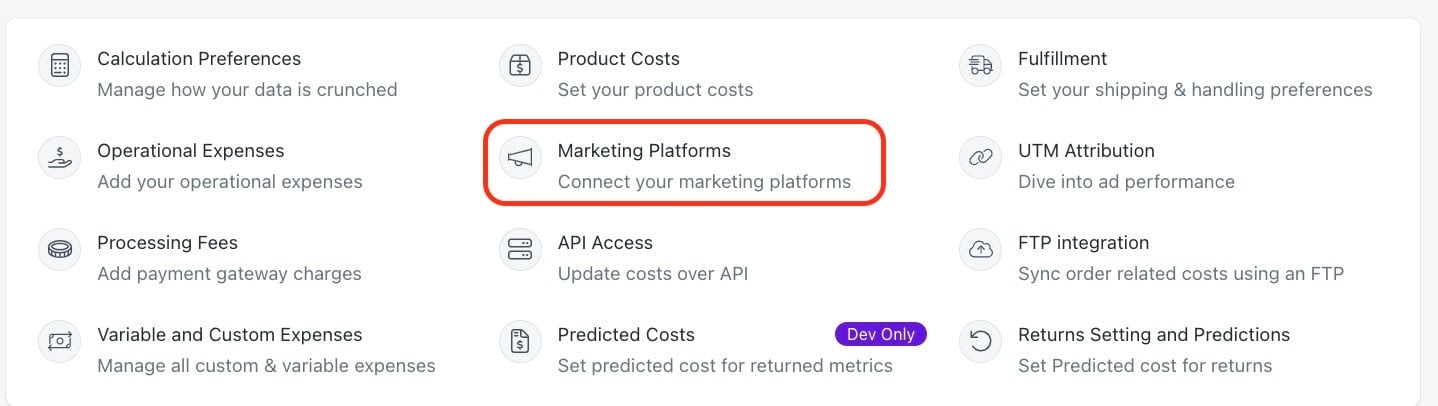Click the Returns Setting circular arrow icon

click(981, 342)
